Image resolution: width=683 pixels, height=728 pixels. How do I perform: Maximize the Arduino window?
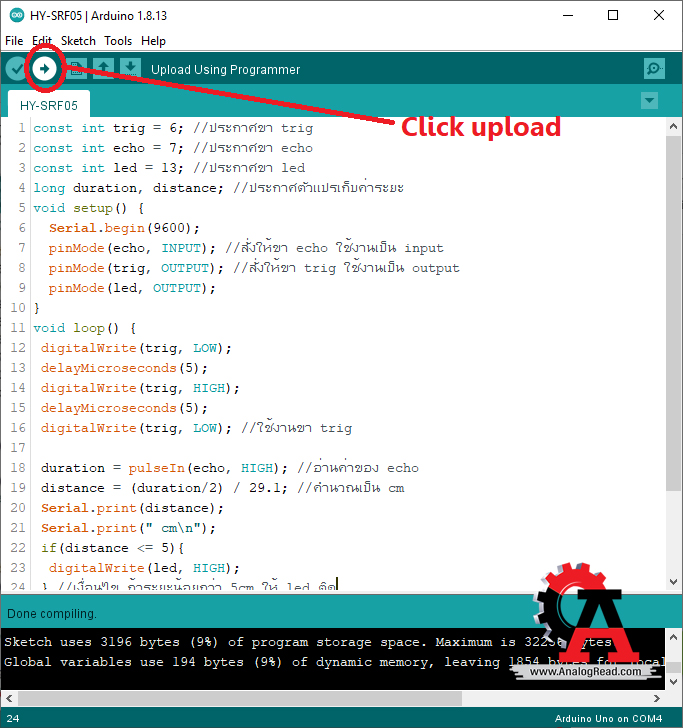coord(613,15)
